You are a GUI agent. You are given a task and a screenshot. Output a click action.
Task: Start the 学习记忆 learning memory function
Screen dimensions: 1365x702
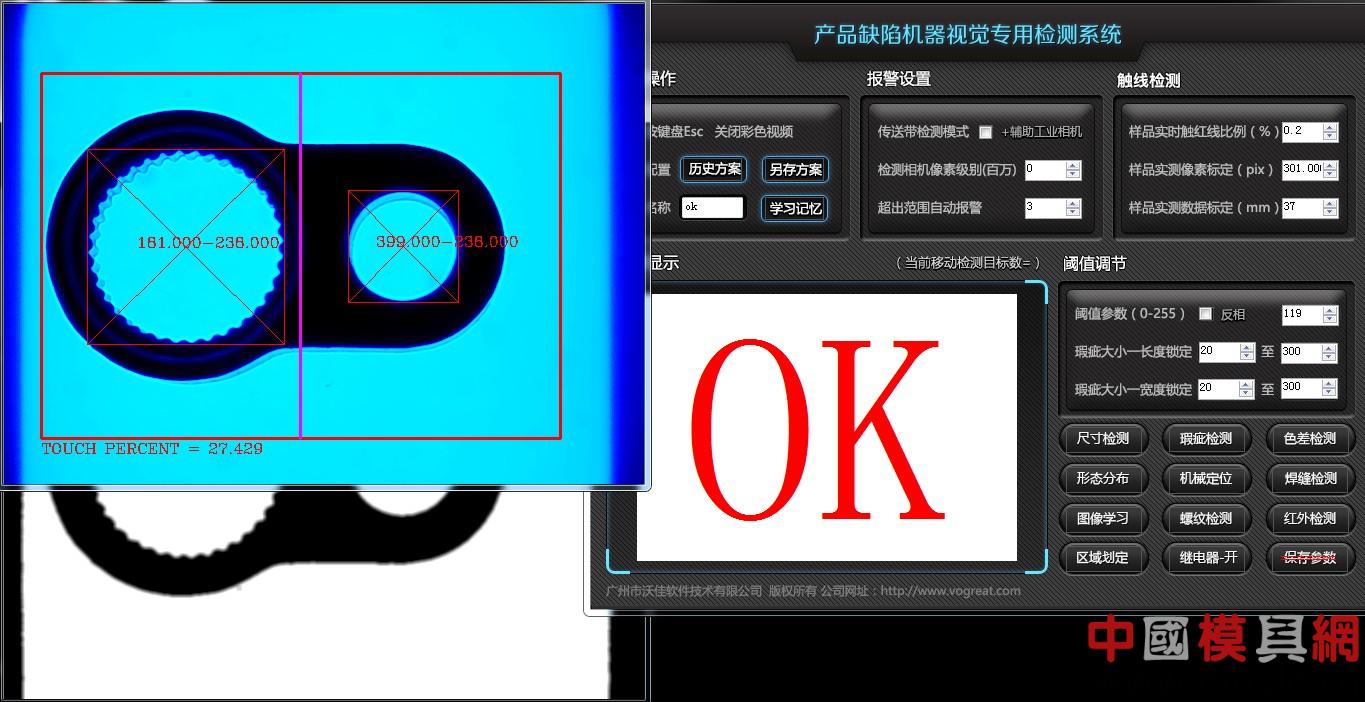[x=795, y=208]
